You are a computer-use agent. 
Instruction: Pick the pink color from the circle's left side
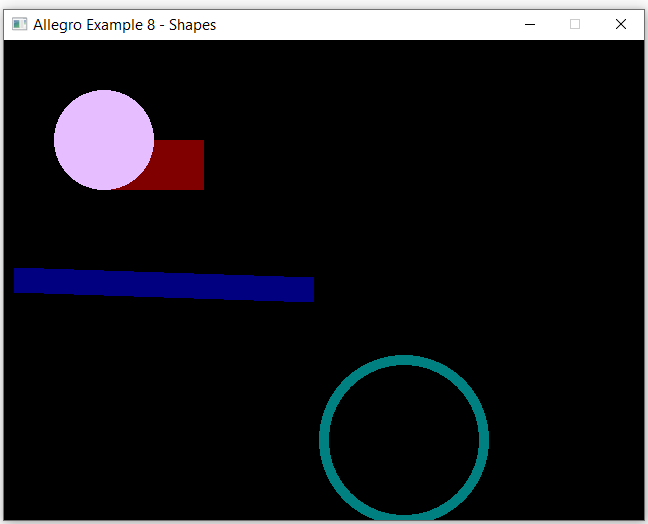pos(66,140)
